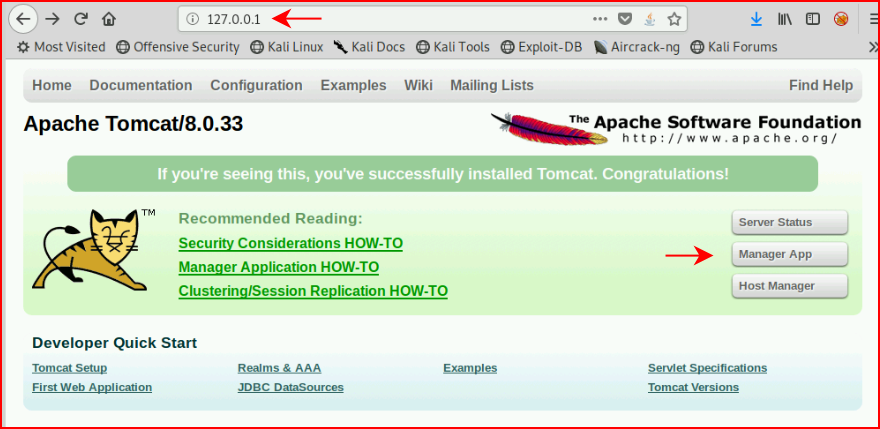
Task: Click the Developer Quick Start heading
Action: (114, 343)
